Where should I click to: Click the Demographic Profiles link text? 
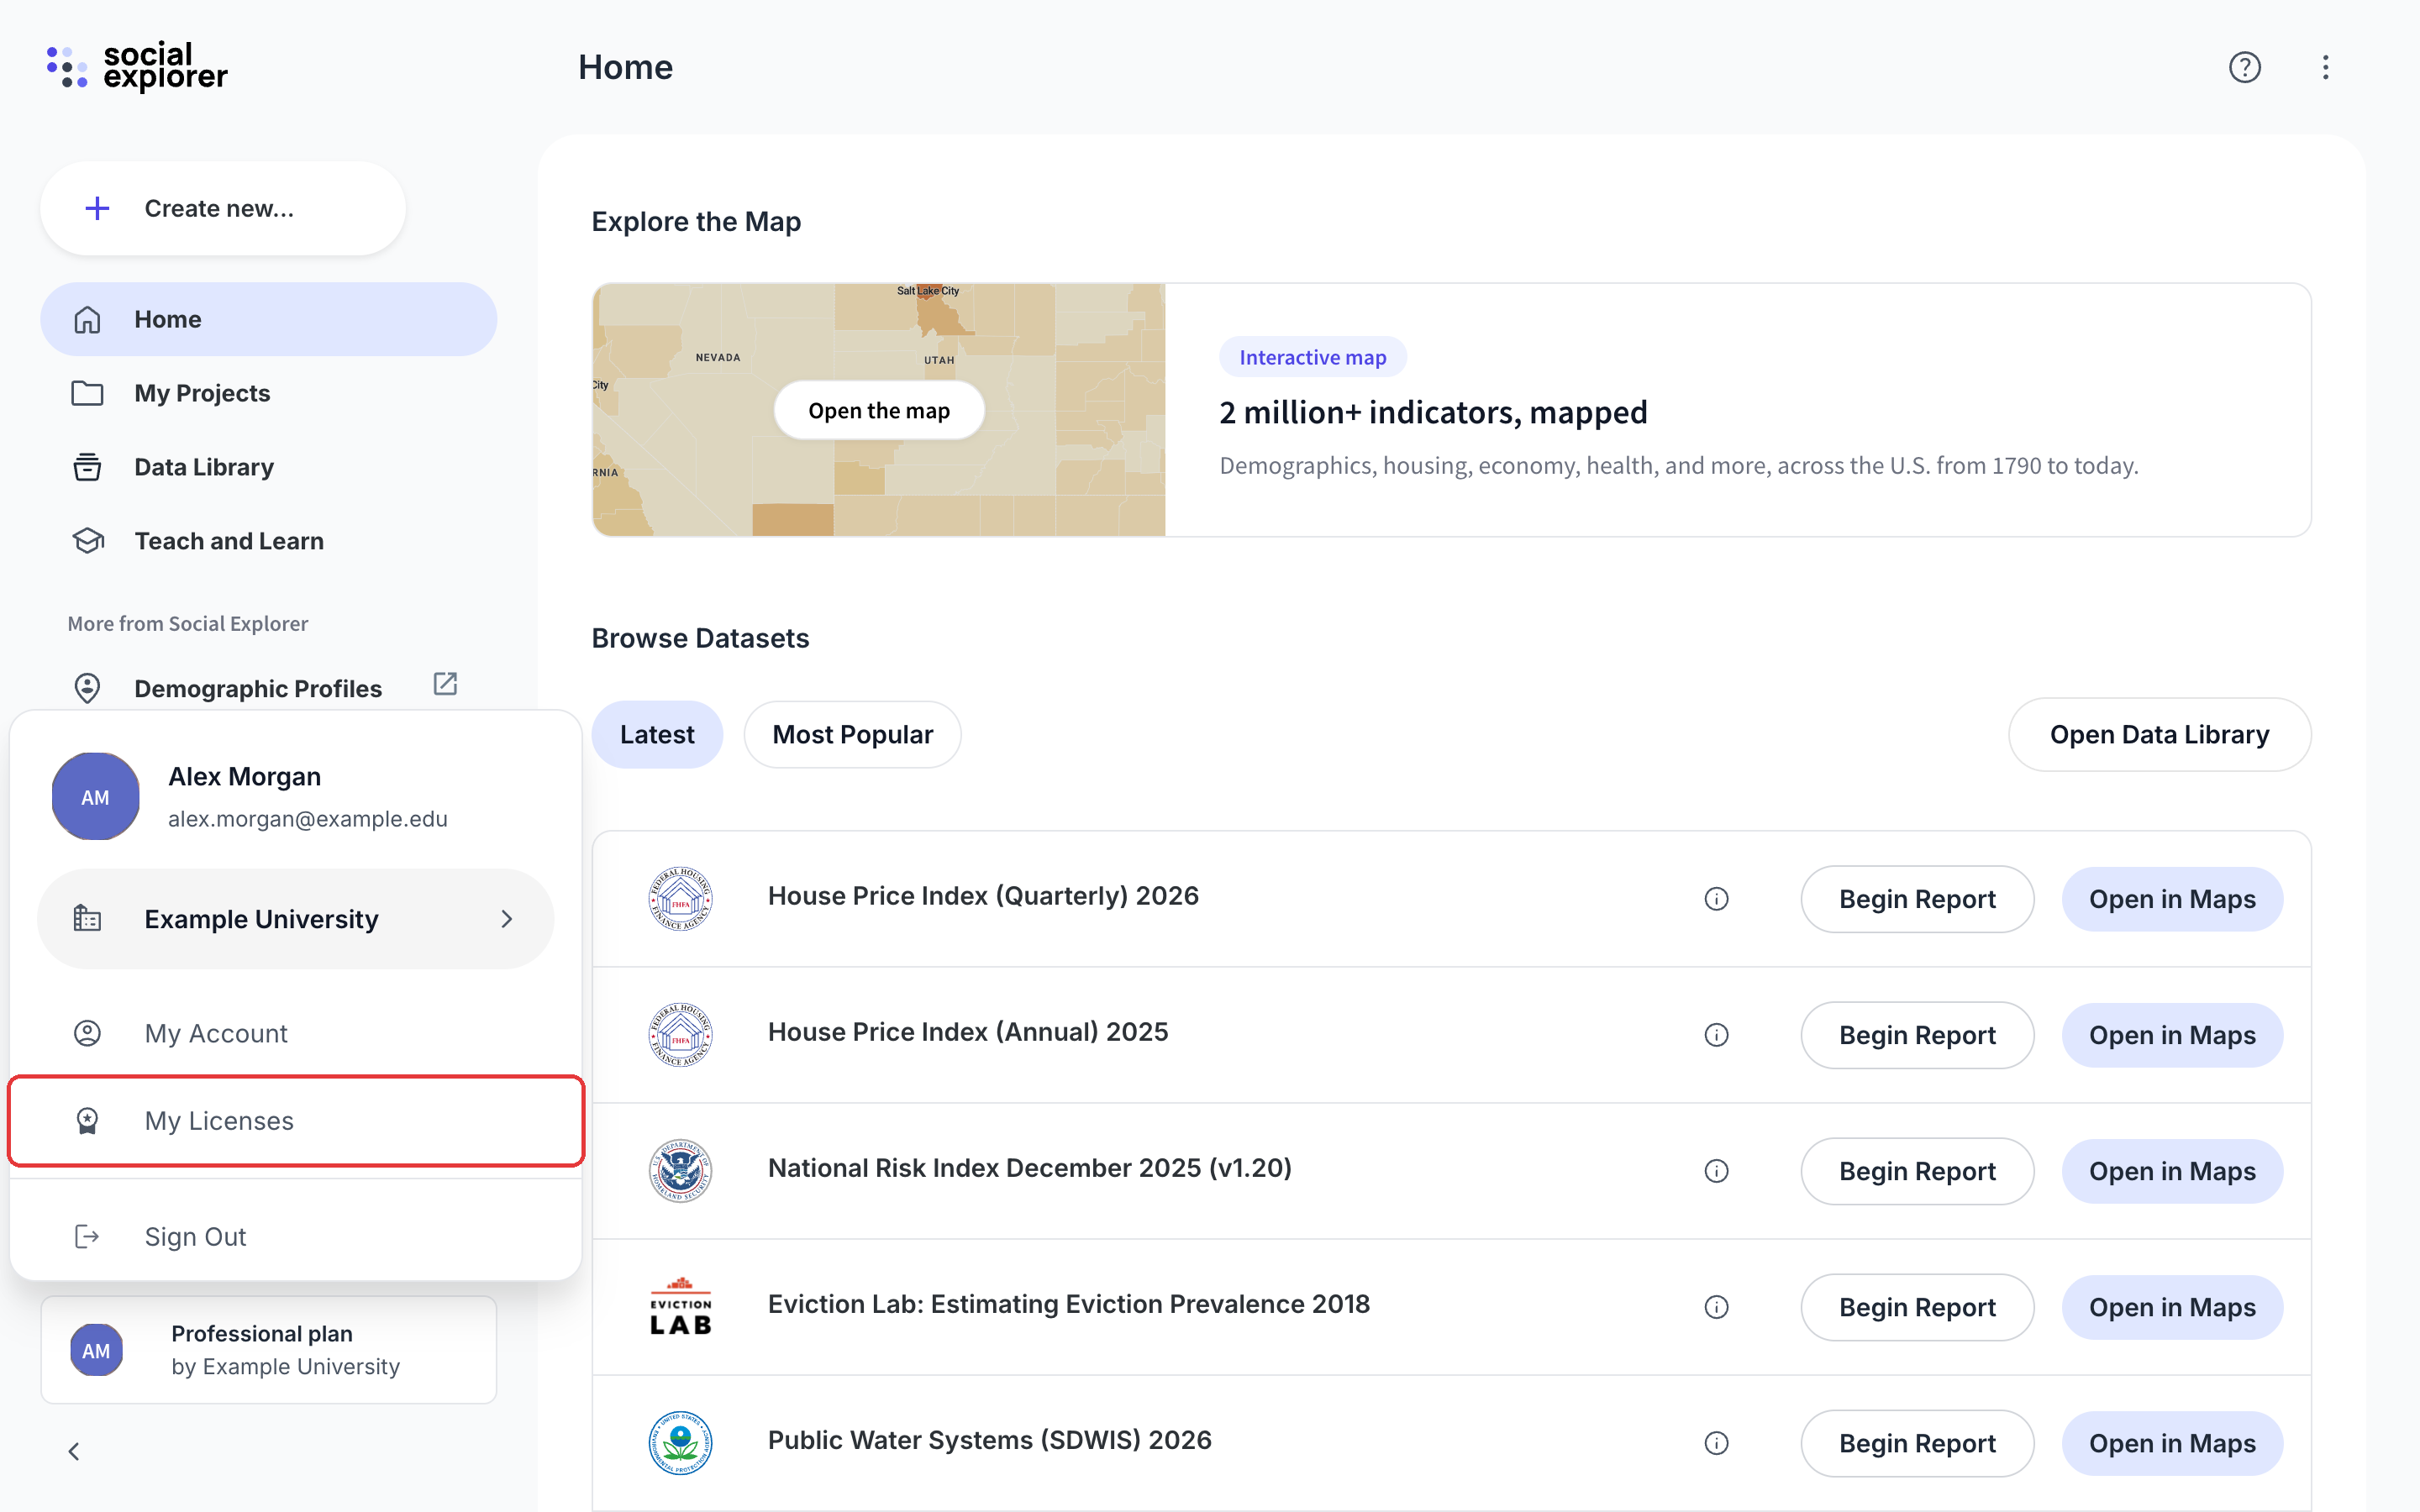coord(258,688)
